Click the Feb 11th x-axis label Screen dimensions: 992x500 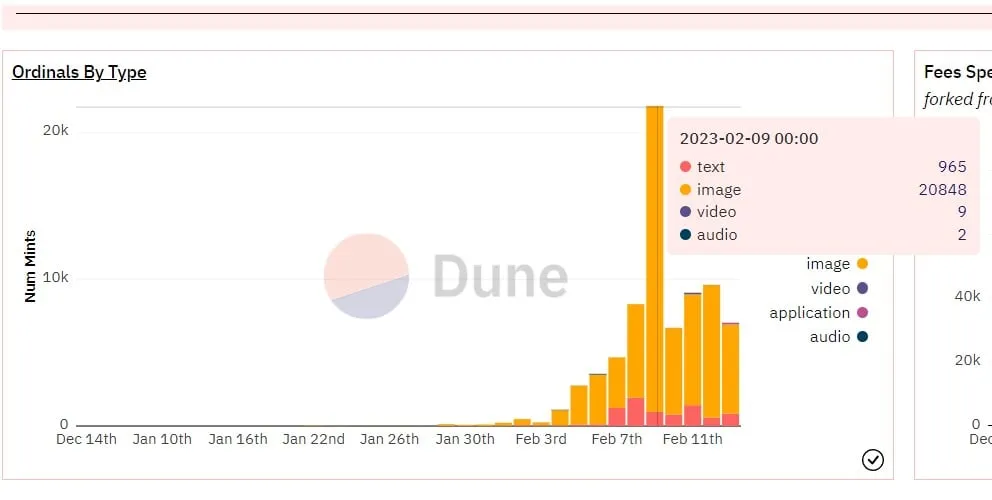(691, 439)
